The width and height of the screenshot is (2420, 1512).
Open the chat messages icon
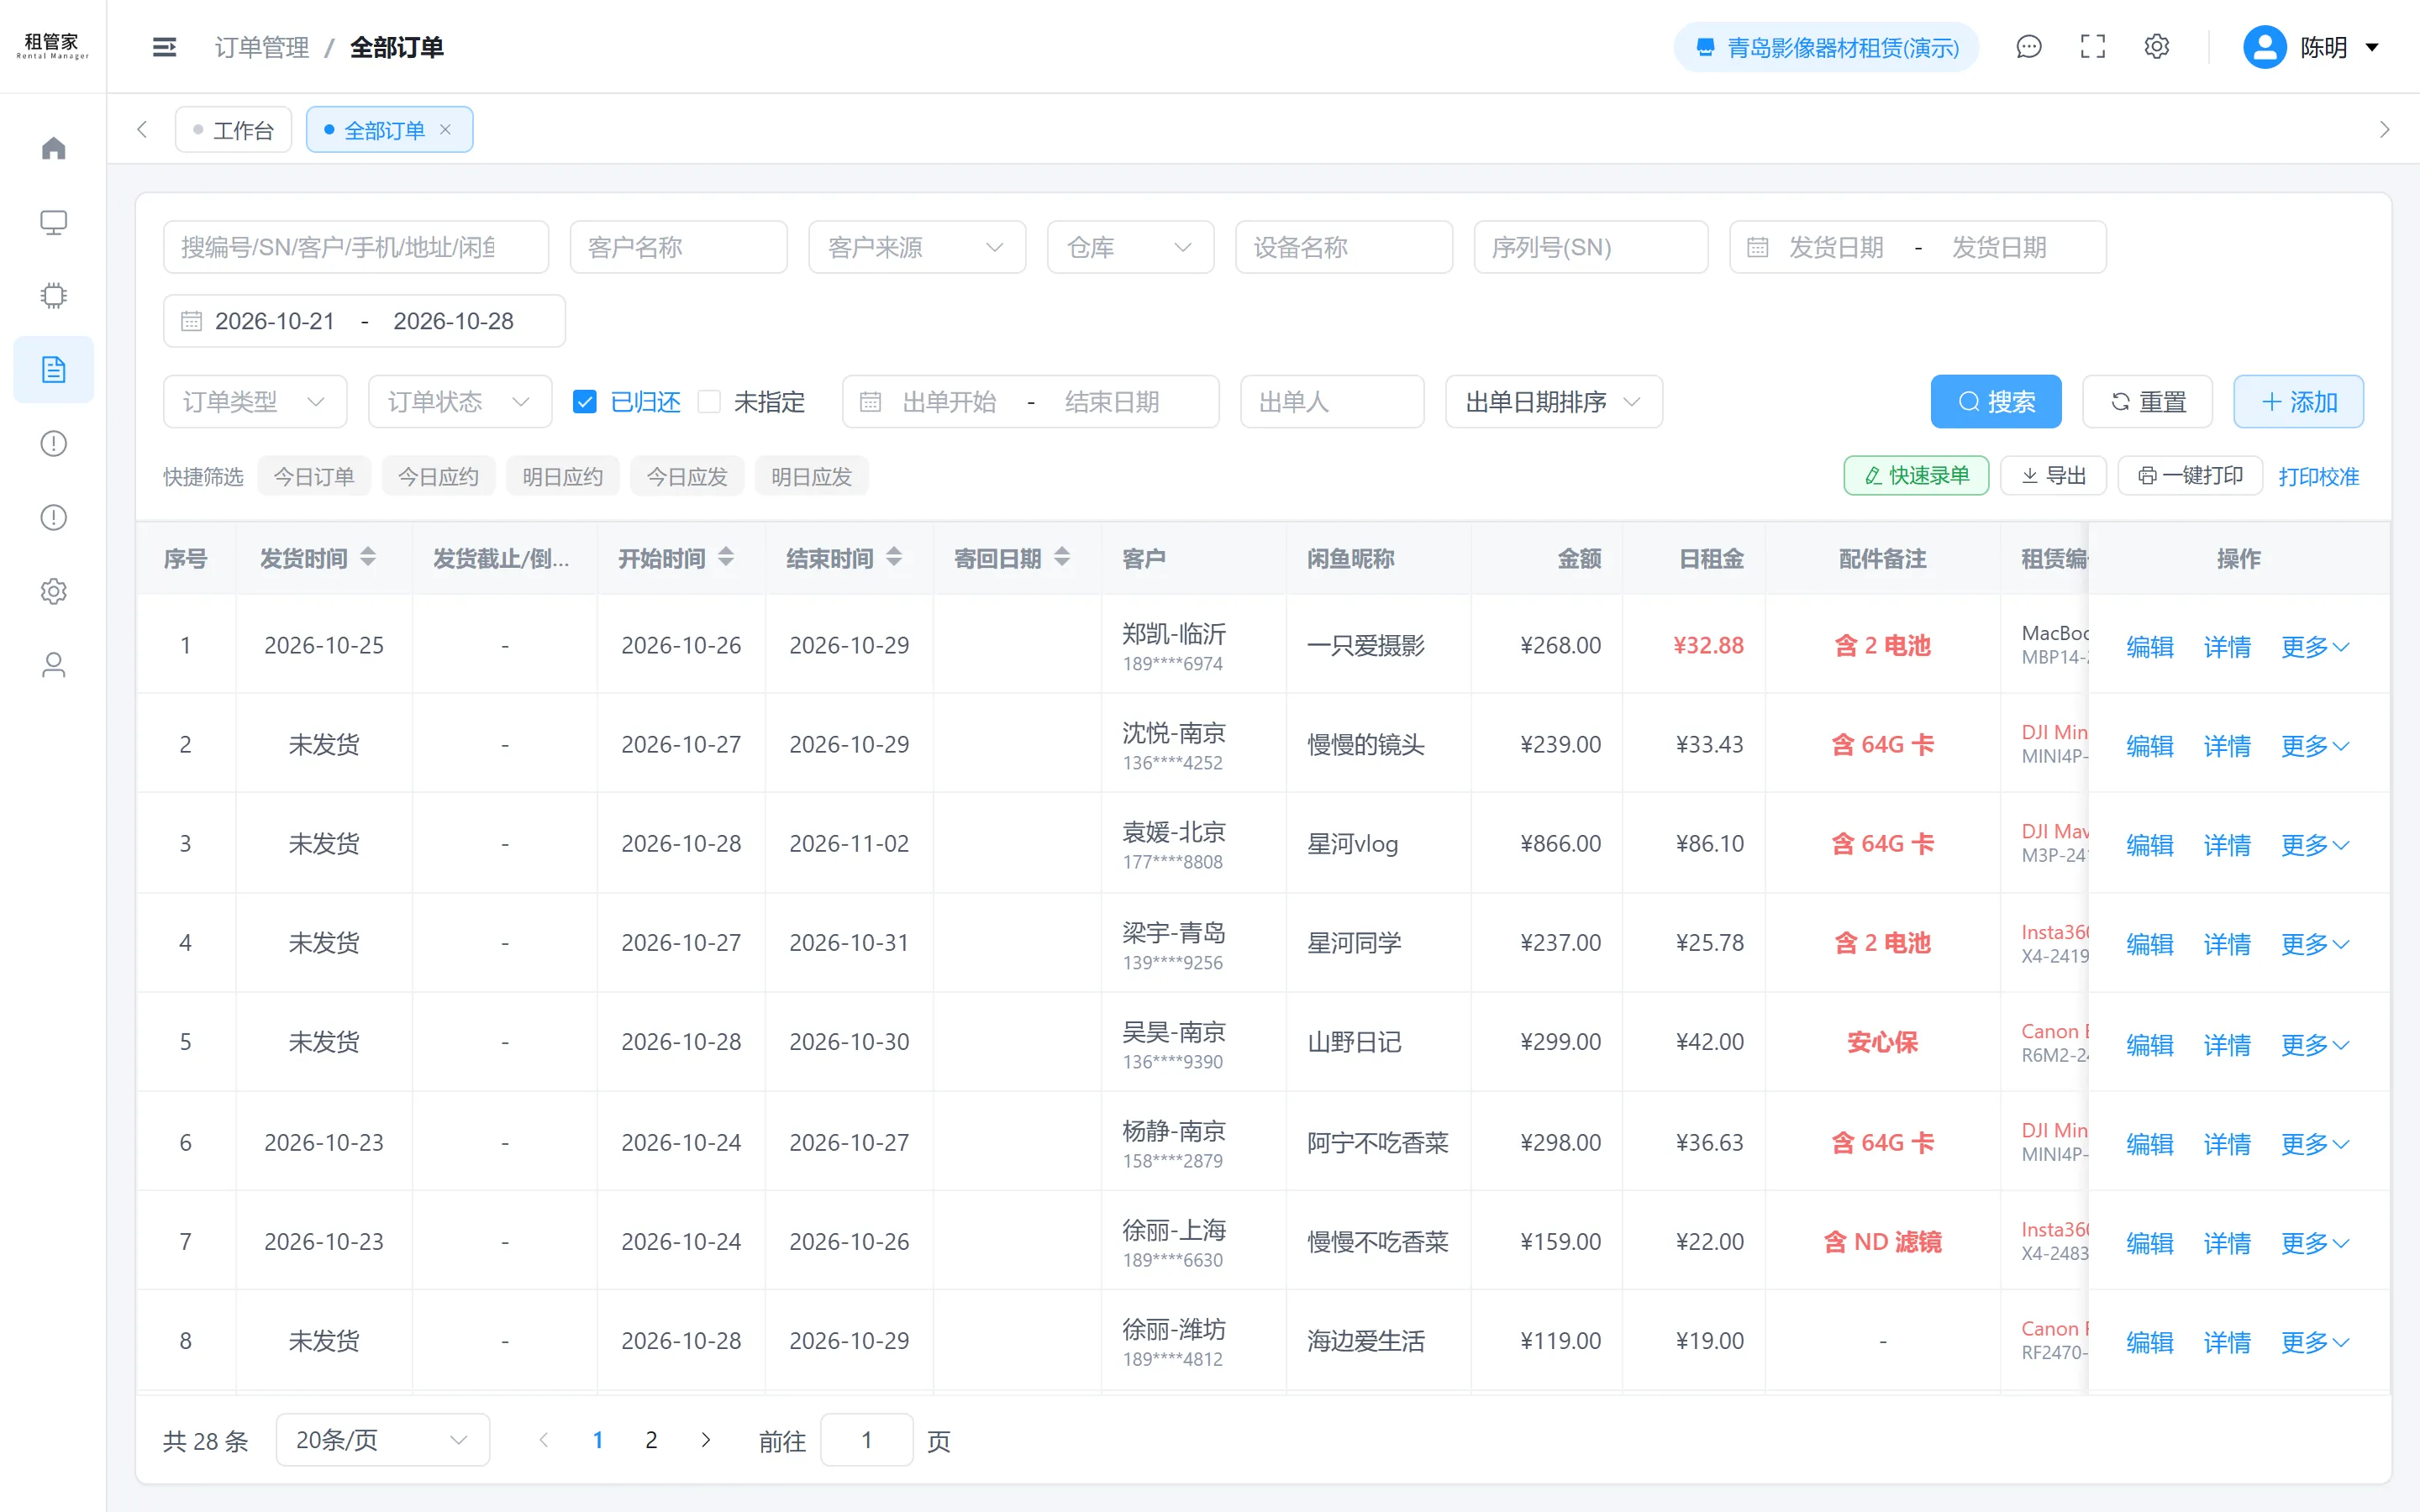click(x=2028, y=47)
